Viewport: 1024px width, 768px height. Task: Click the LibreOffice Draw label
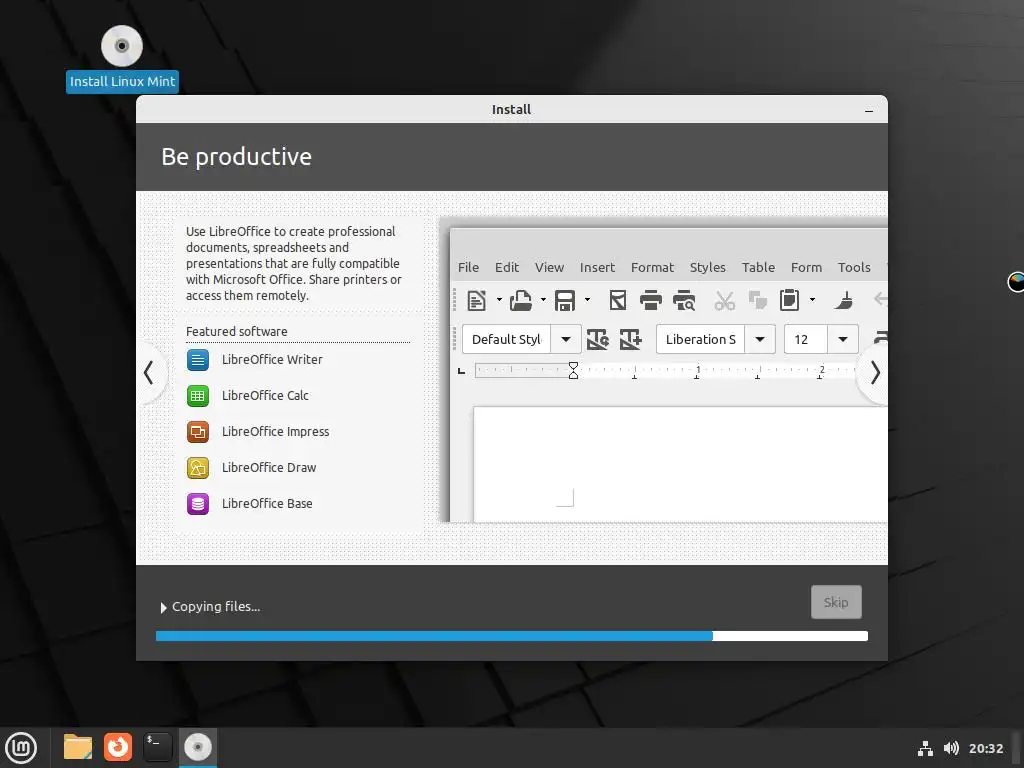[x=269, y=468]
